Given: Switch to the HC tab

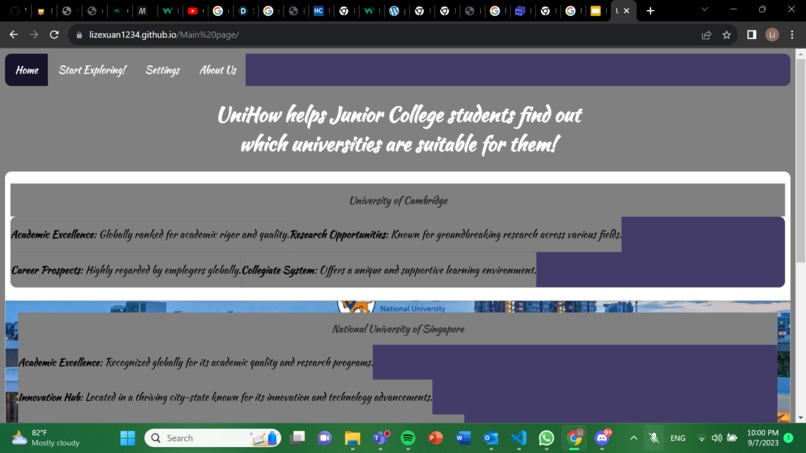Looking at the screenshot, I should click(319, 11).
